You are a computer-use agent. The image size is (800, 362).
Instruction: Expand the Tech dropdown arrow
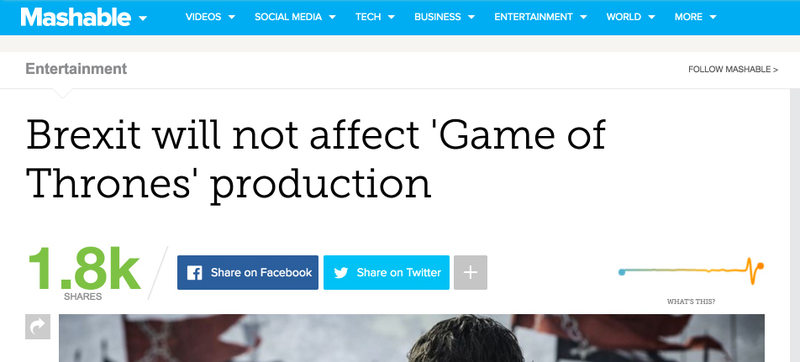(x=391, y=17)
